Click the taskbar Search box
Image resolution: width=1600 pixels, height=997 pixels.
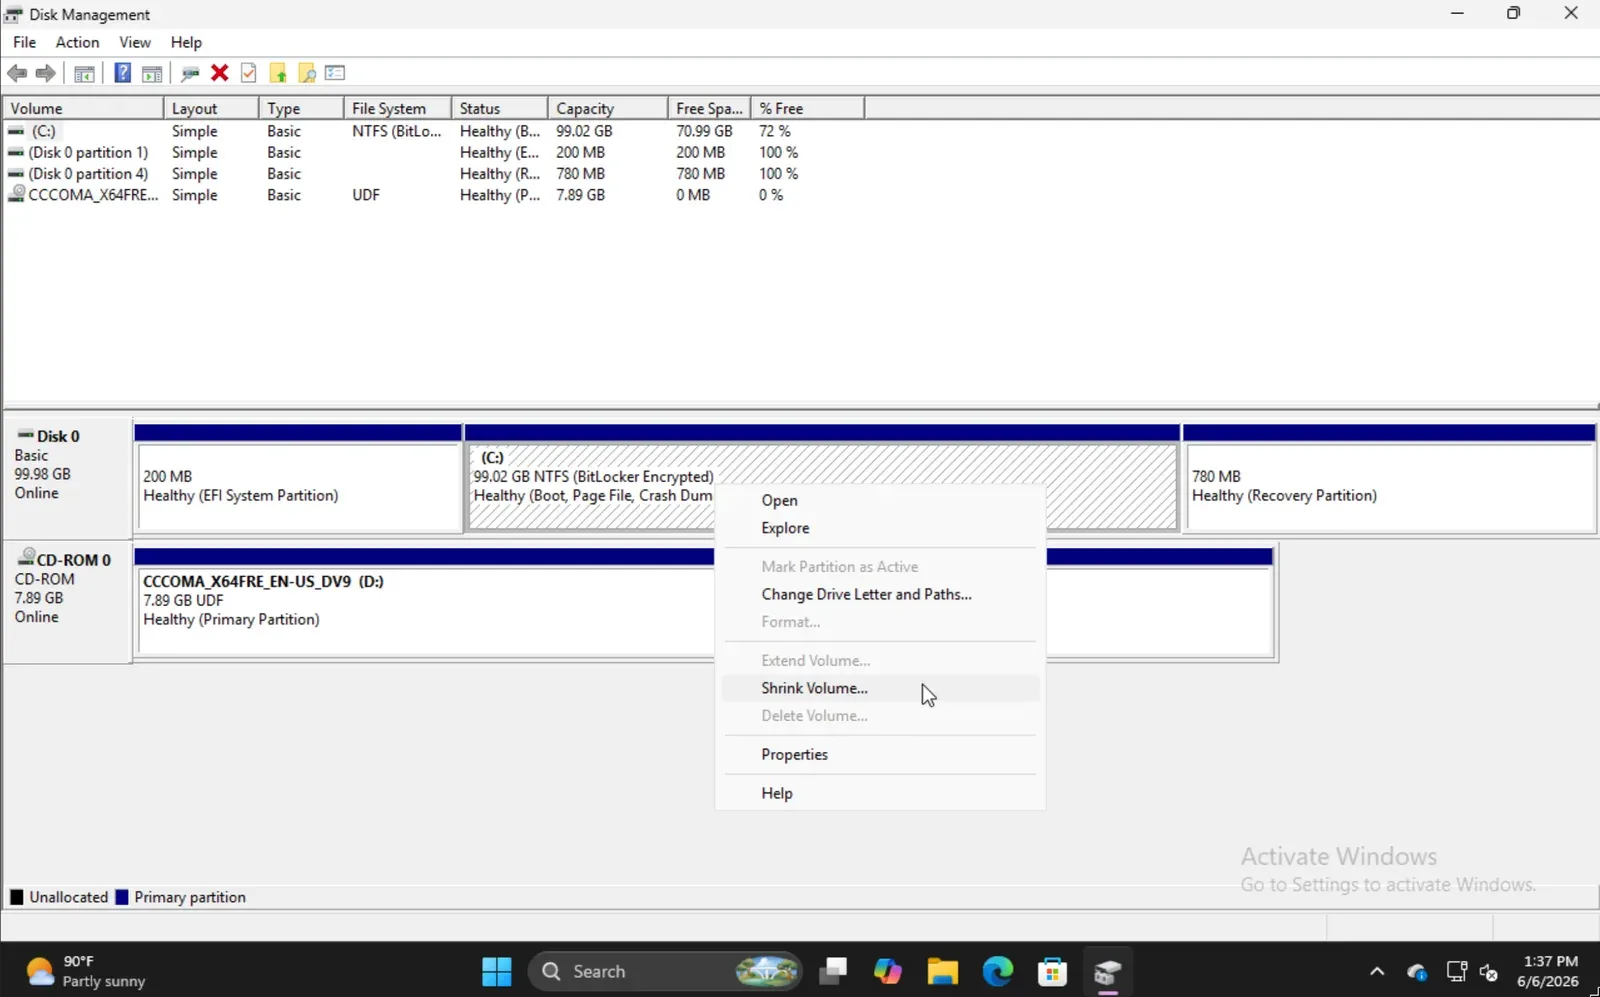[665, 971]
